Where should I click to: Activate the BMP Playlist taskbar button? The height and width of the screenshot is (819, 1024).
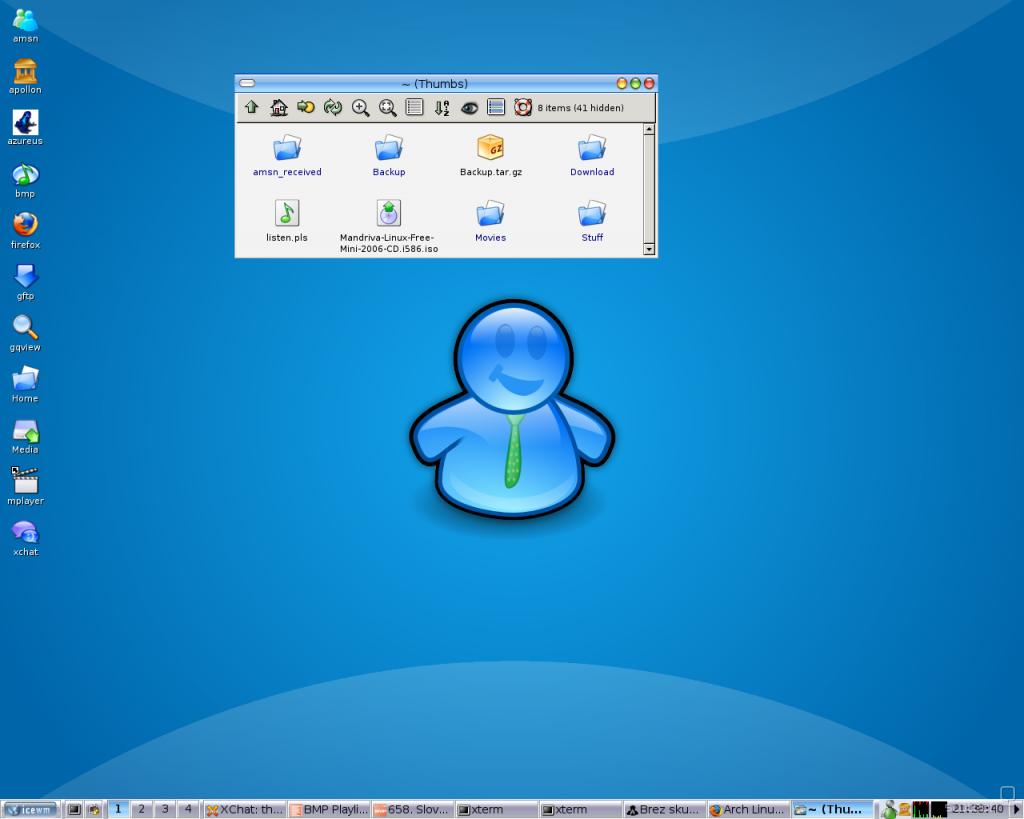329,810
